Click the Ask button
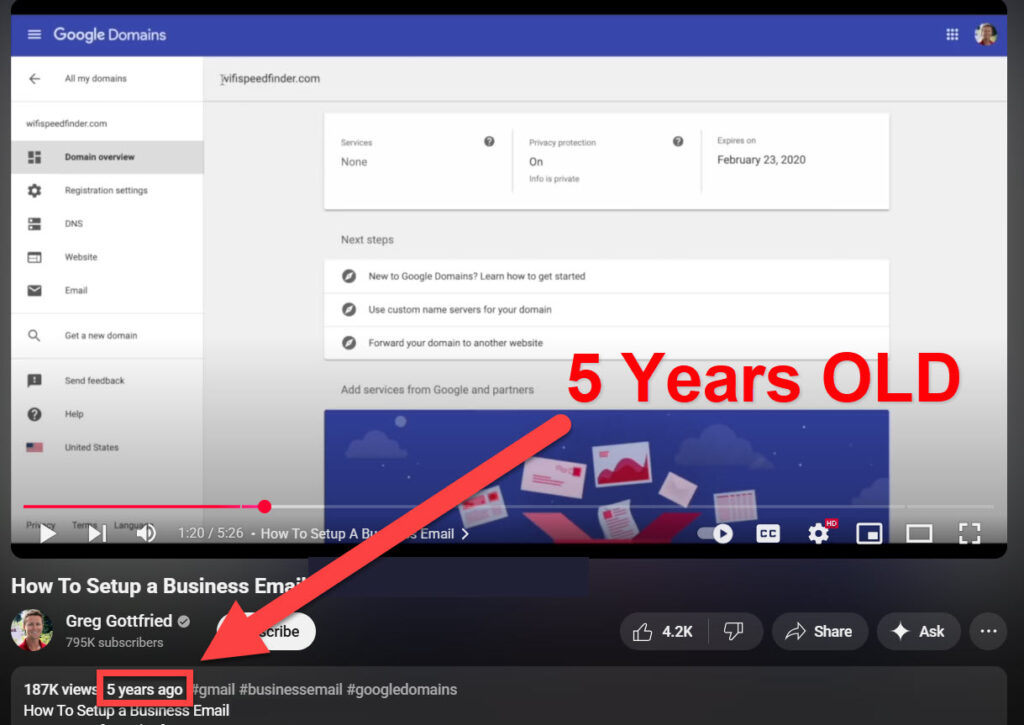 tap(918, 632)
